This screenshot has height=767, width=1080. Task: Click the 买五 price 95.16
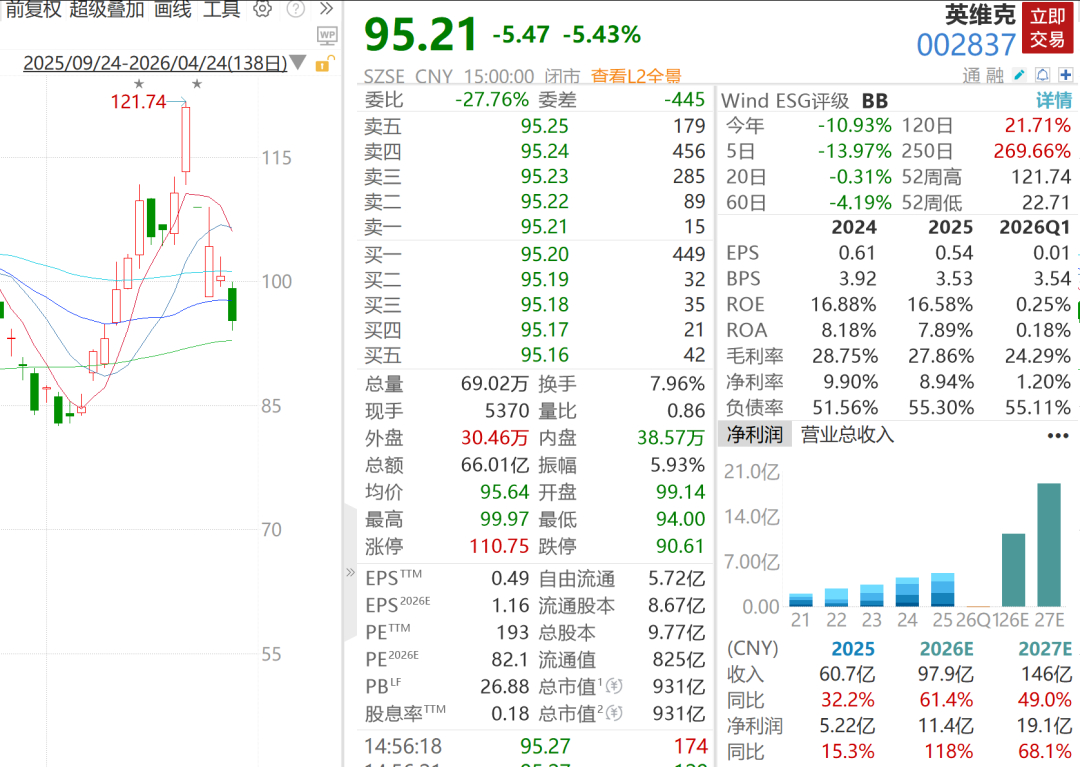(544, 355)
